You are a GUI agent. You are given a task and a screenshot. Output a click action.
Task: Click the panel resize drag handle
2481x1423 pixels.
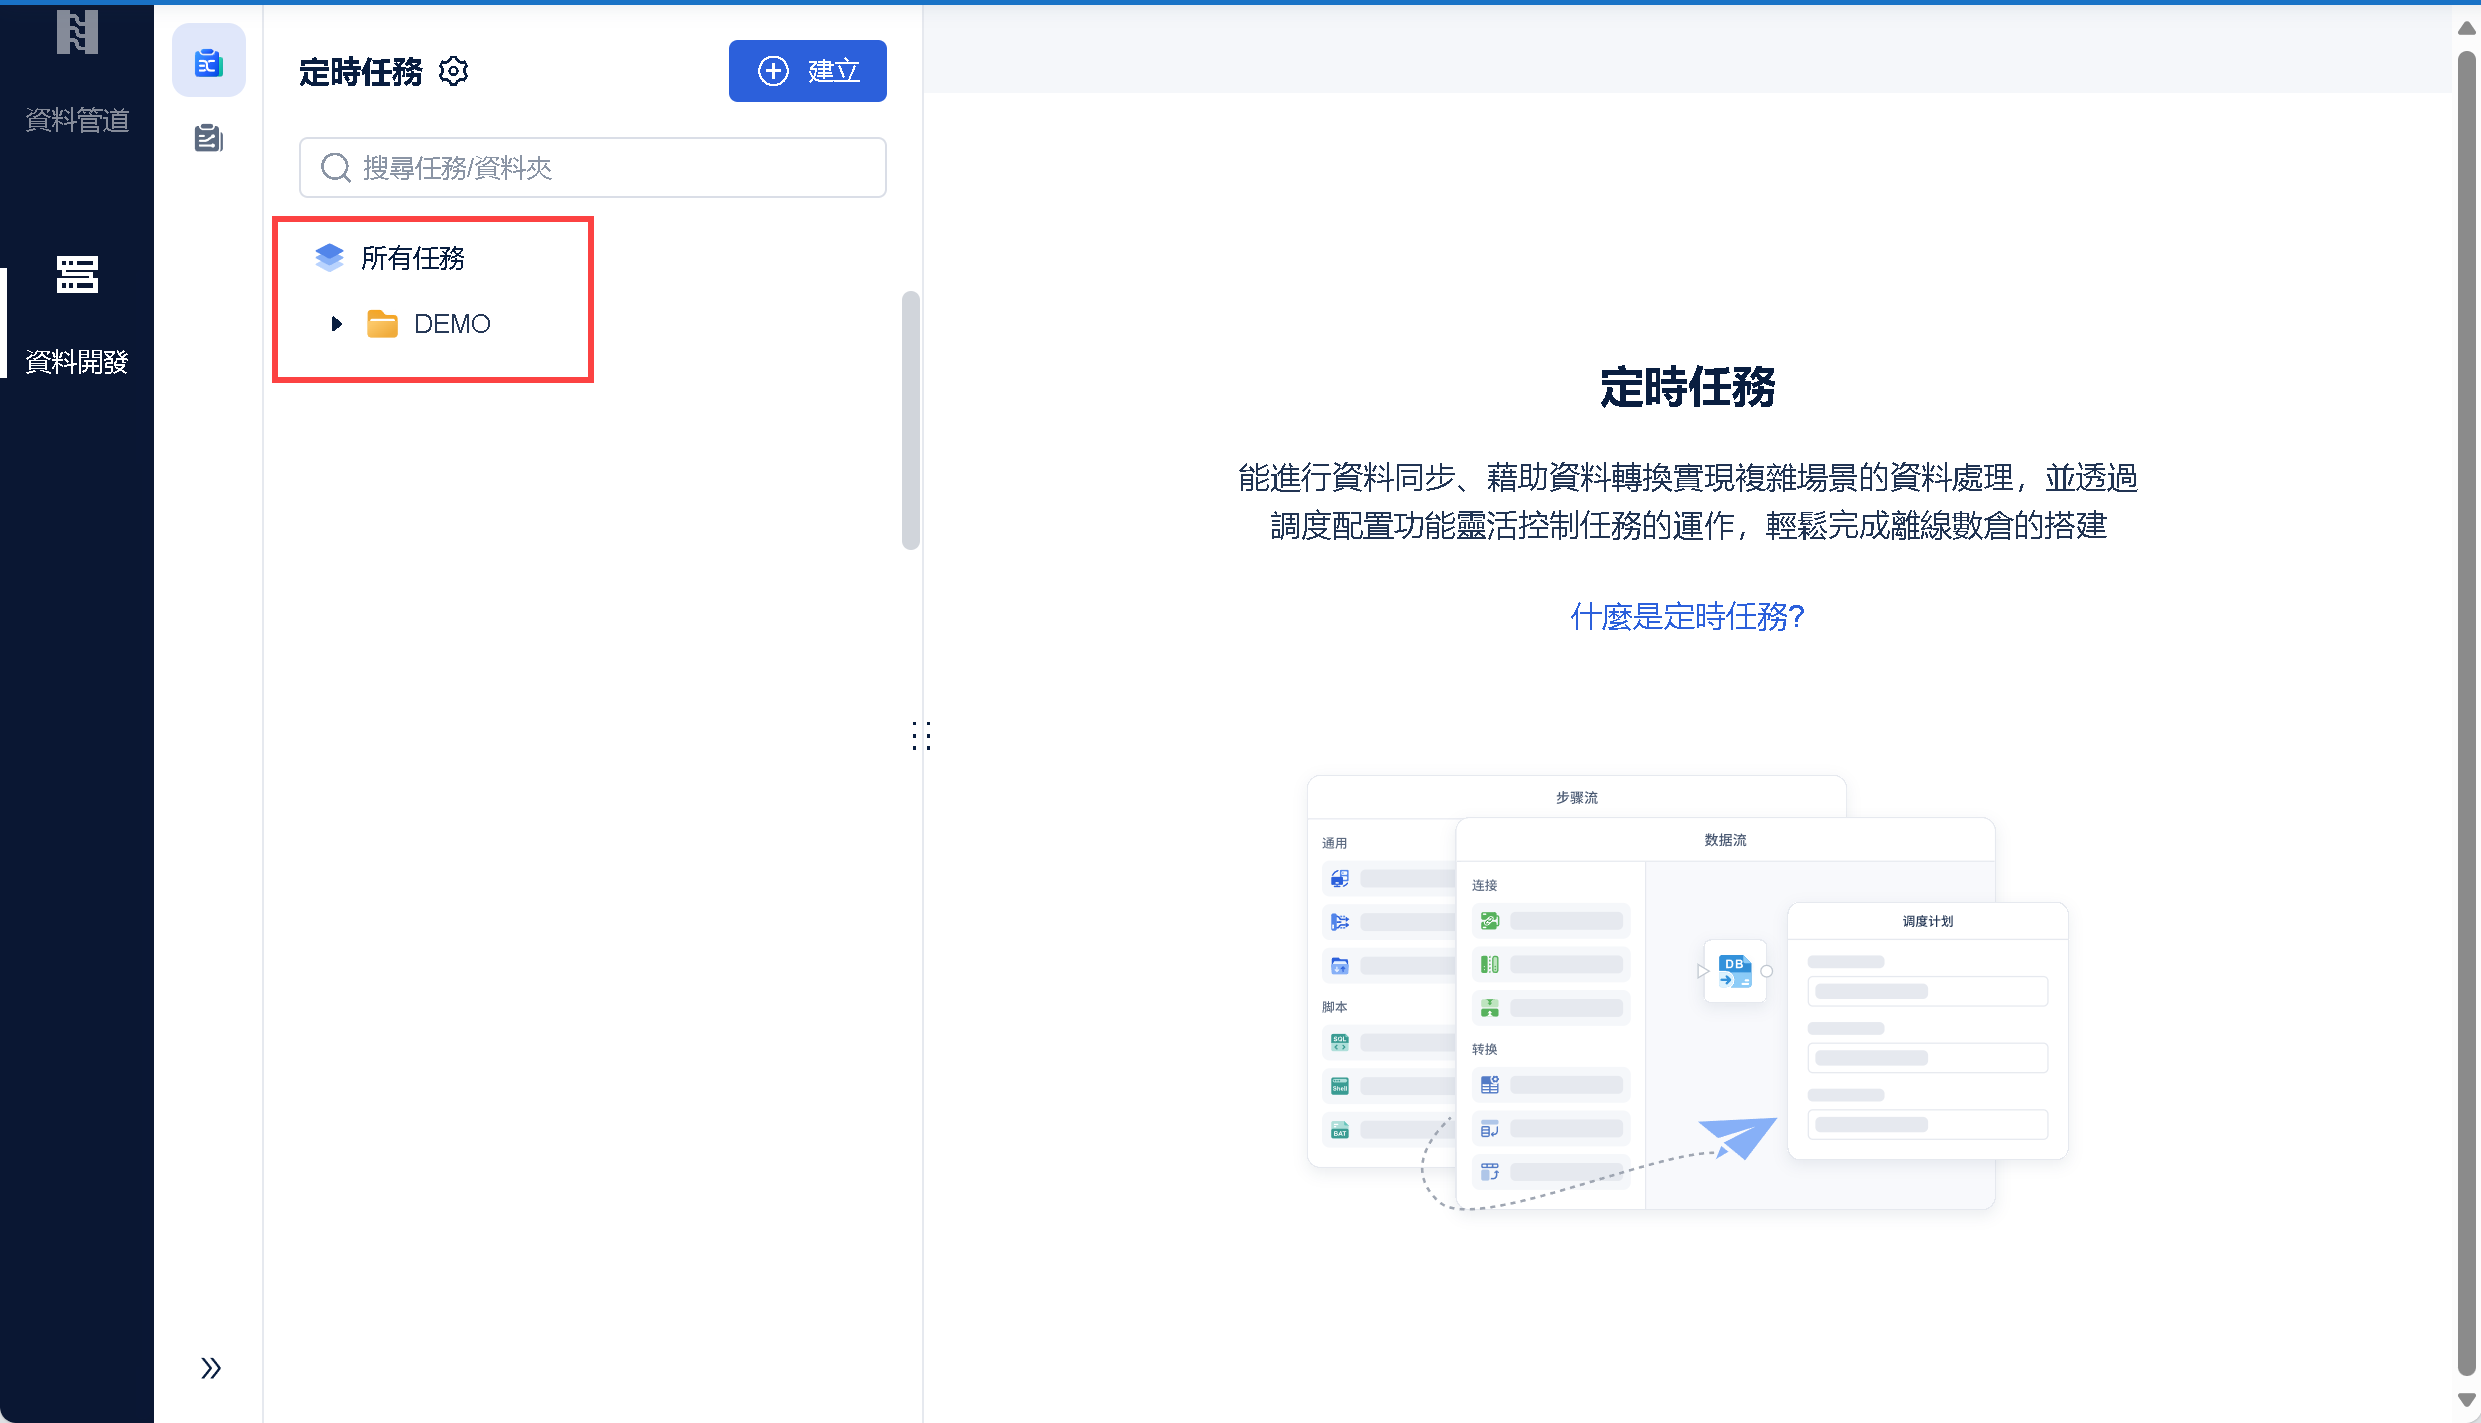[x=921, y=736]
